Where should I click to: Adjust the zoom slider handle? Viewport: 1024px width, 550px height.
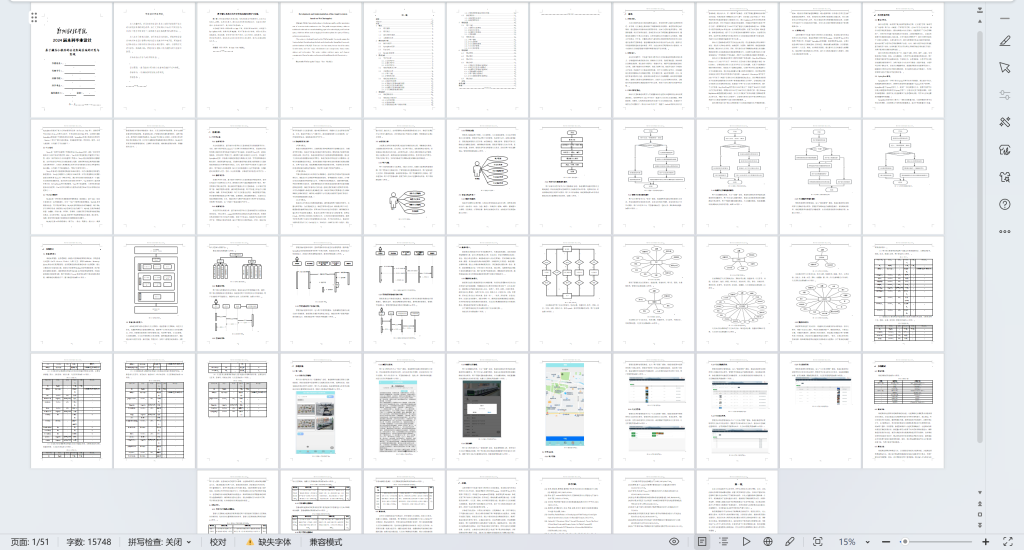point(904,542)
